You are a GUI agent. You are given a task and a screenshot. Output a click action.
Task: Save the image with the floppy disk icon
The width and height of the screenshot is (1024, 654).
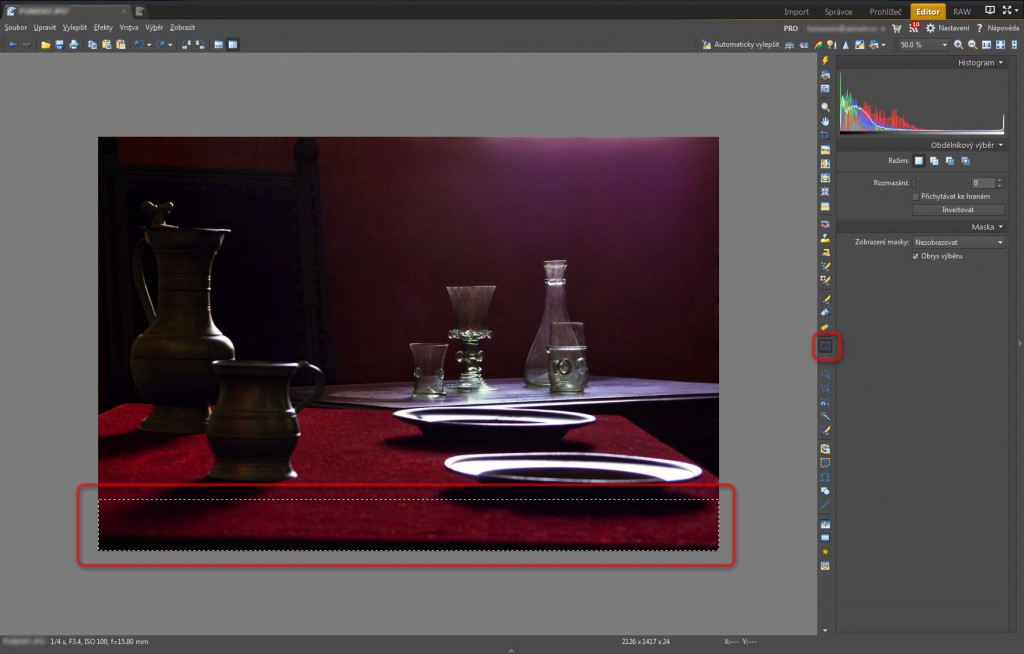pyautogui.click(x=59, y=44)
